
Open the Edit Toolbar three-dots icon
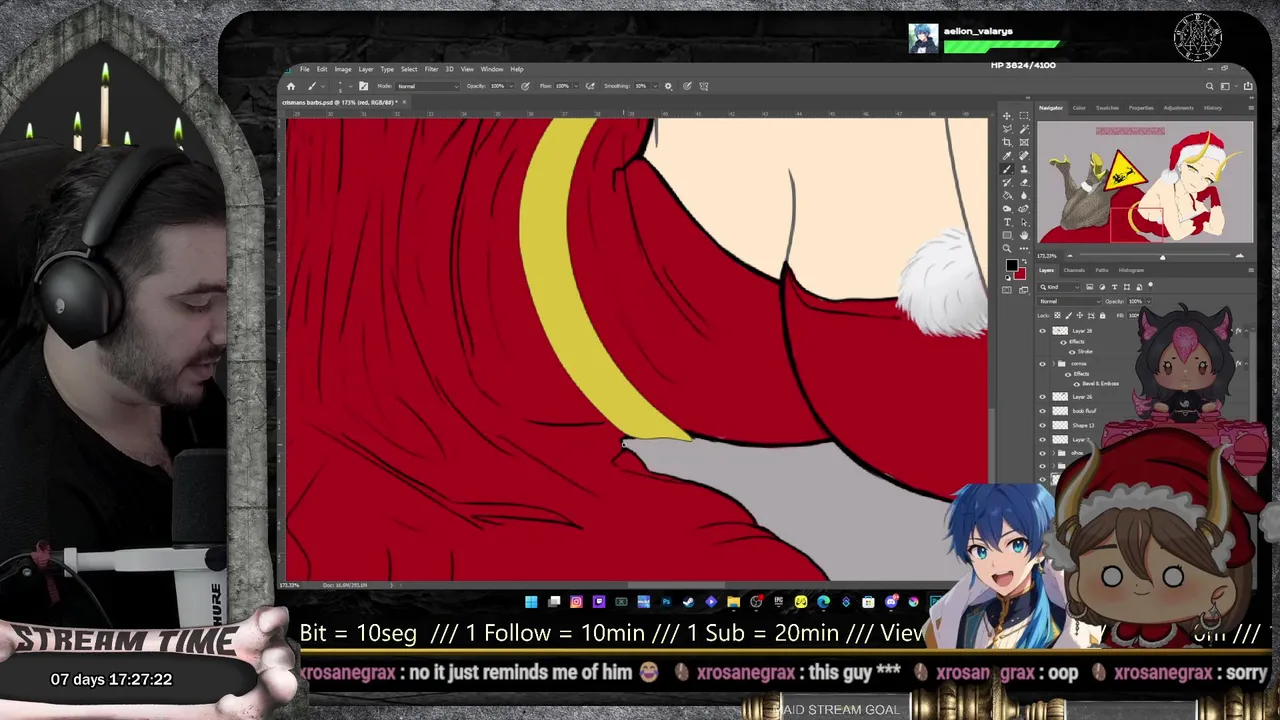click(1024, 248)
